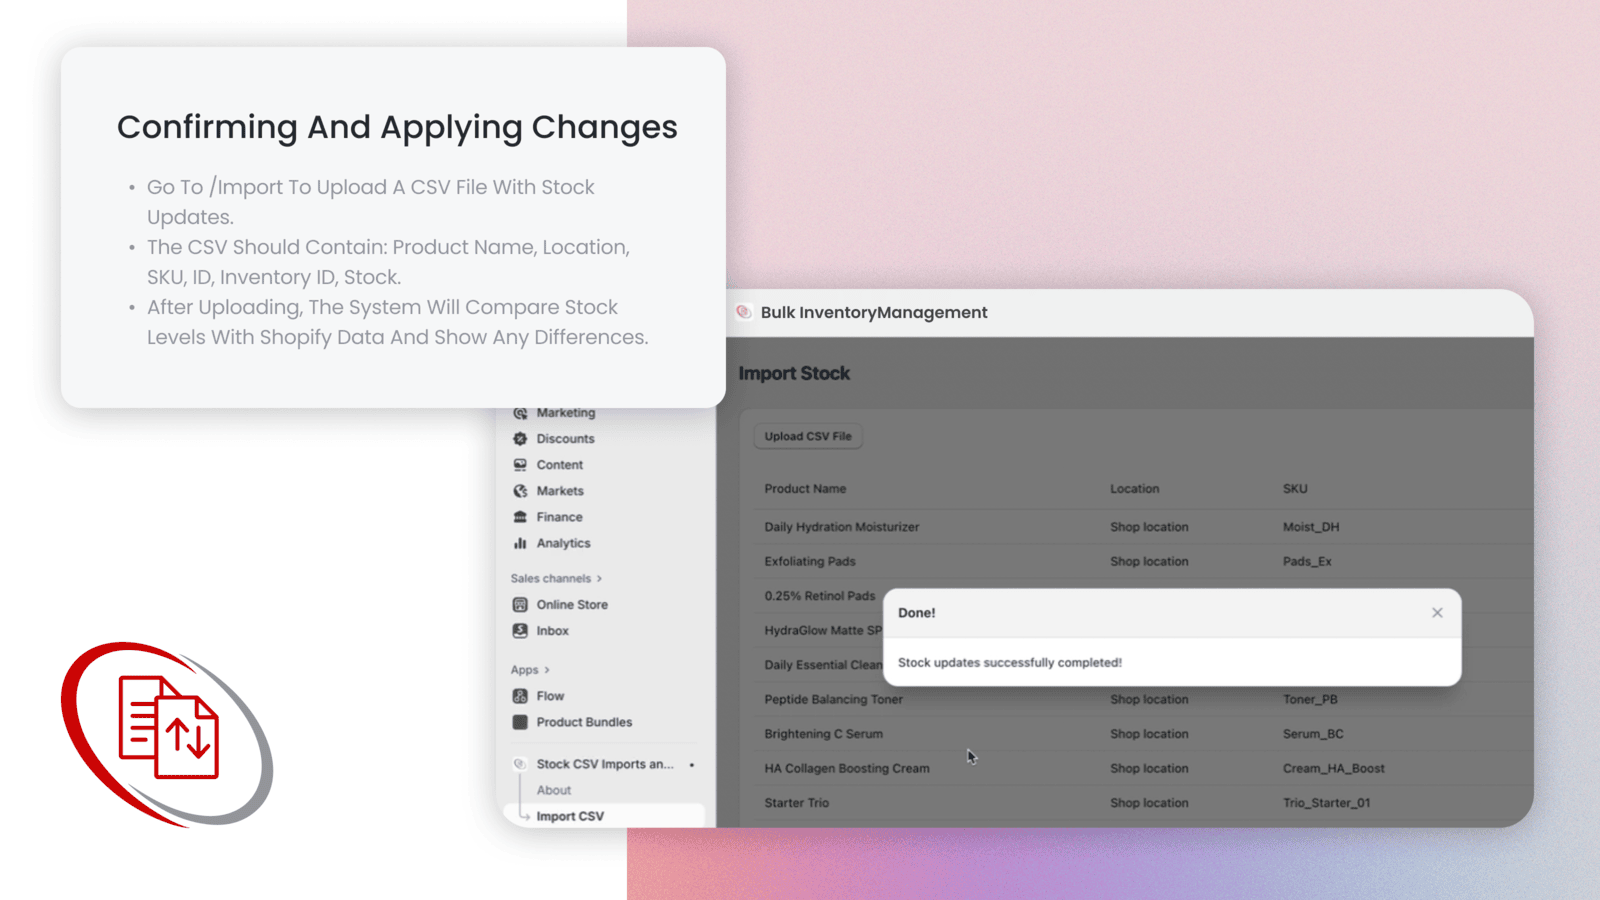Image resolution: width=1600 pixels, height=900 pixels.
Task: Click the Stock updates successfully completed message
Action: click(1010, 663)
